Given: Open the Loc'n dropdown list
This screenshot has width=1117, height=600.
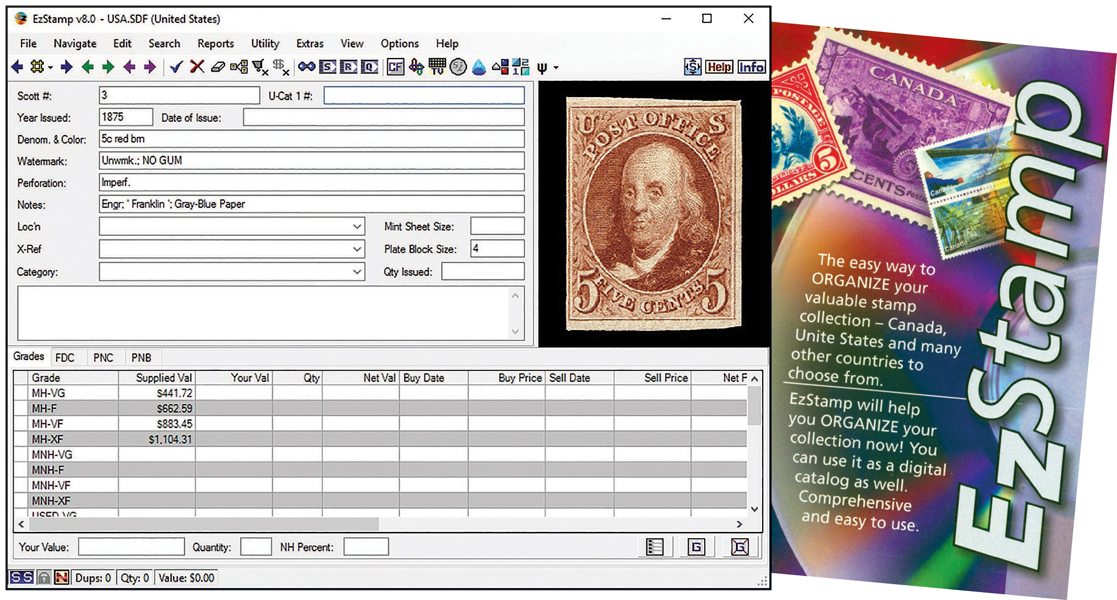Looking at the screenshot, I should [358, 227].
